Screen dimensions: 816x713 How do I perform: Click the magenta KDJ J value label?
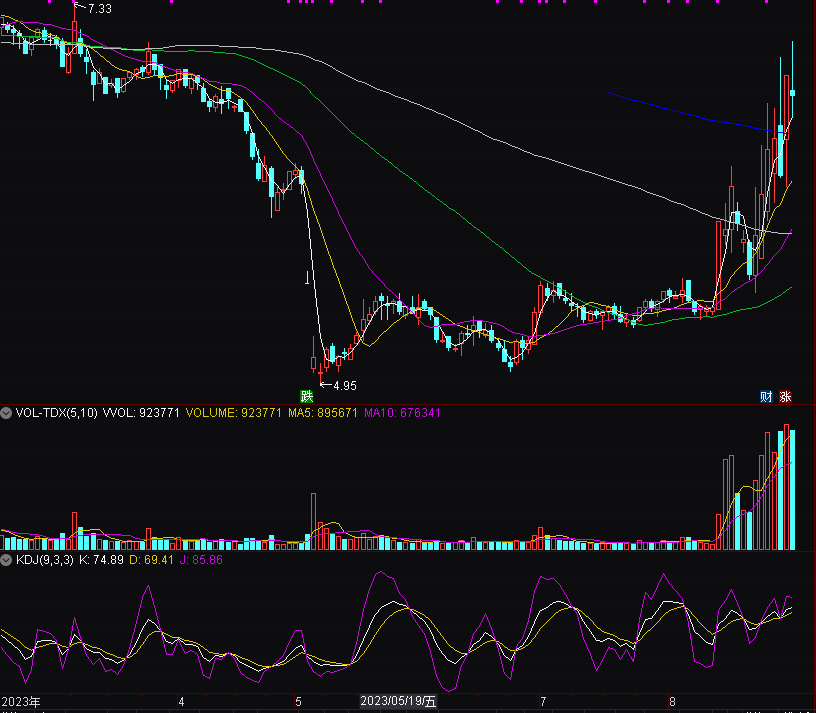pyautogui.click(x=204, y=560)
